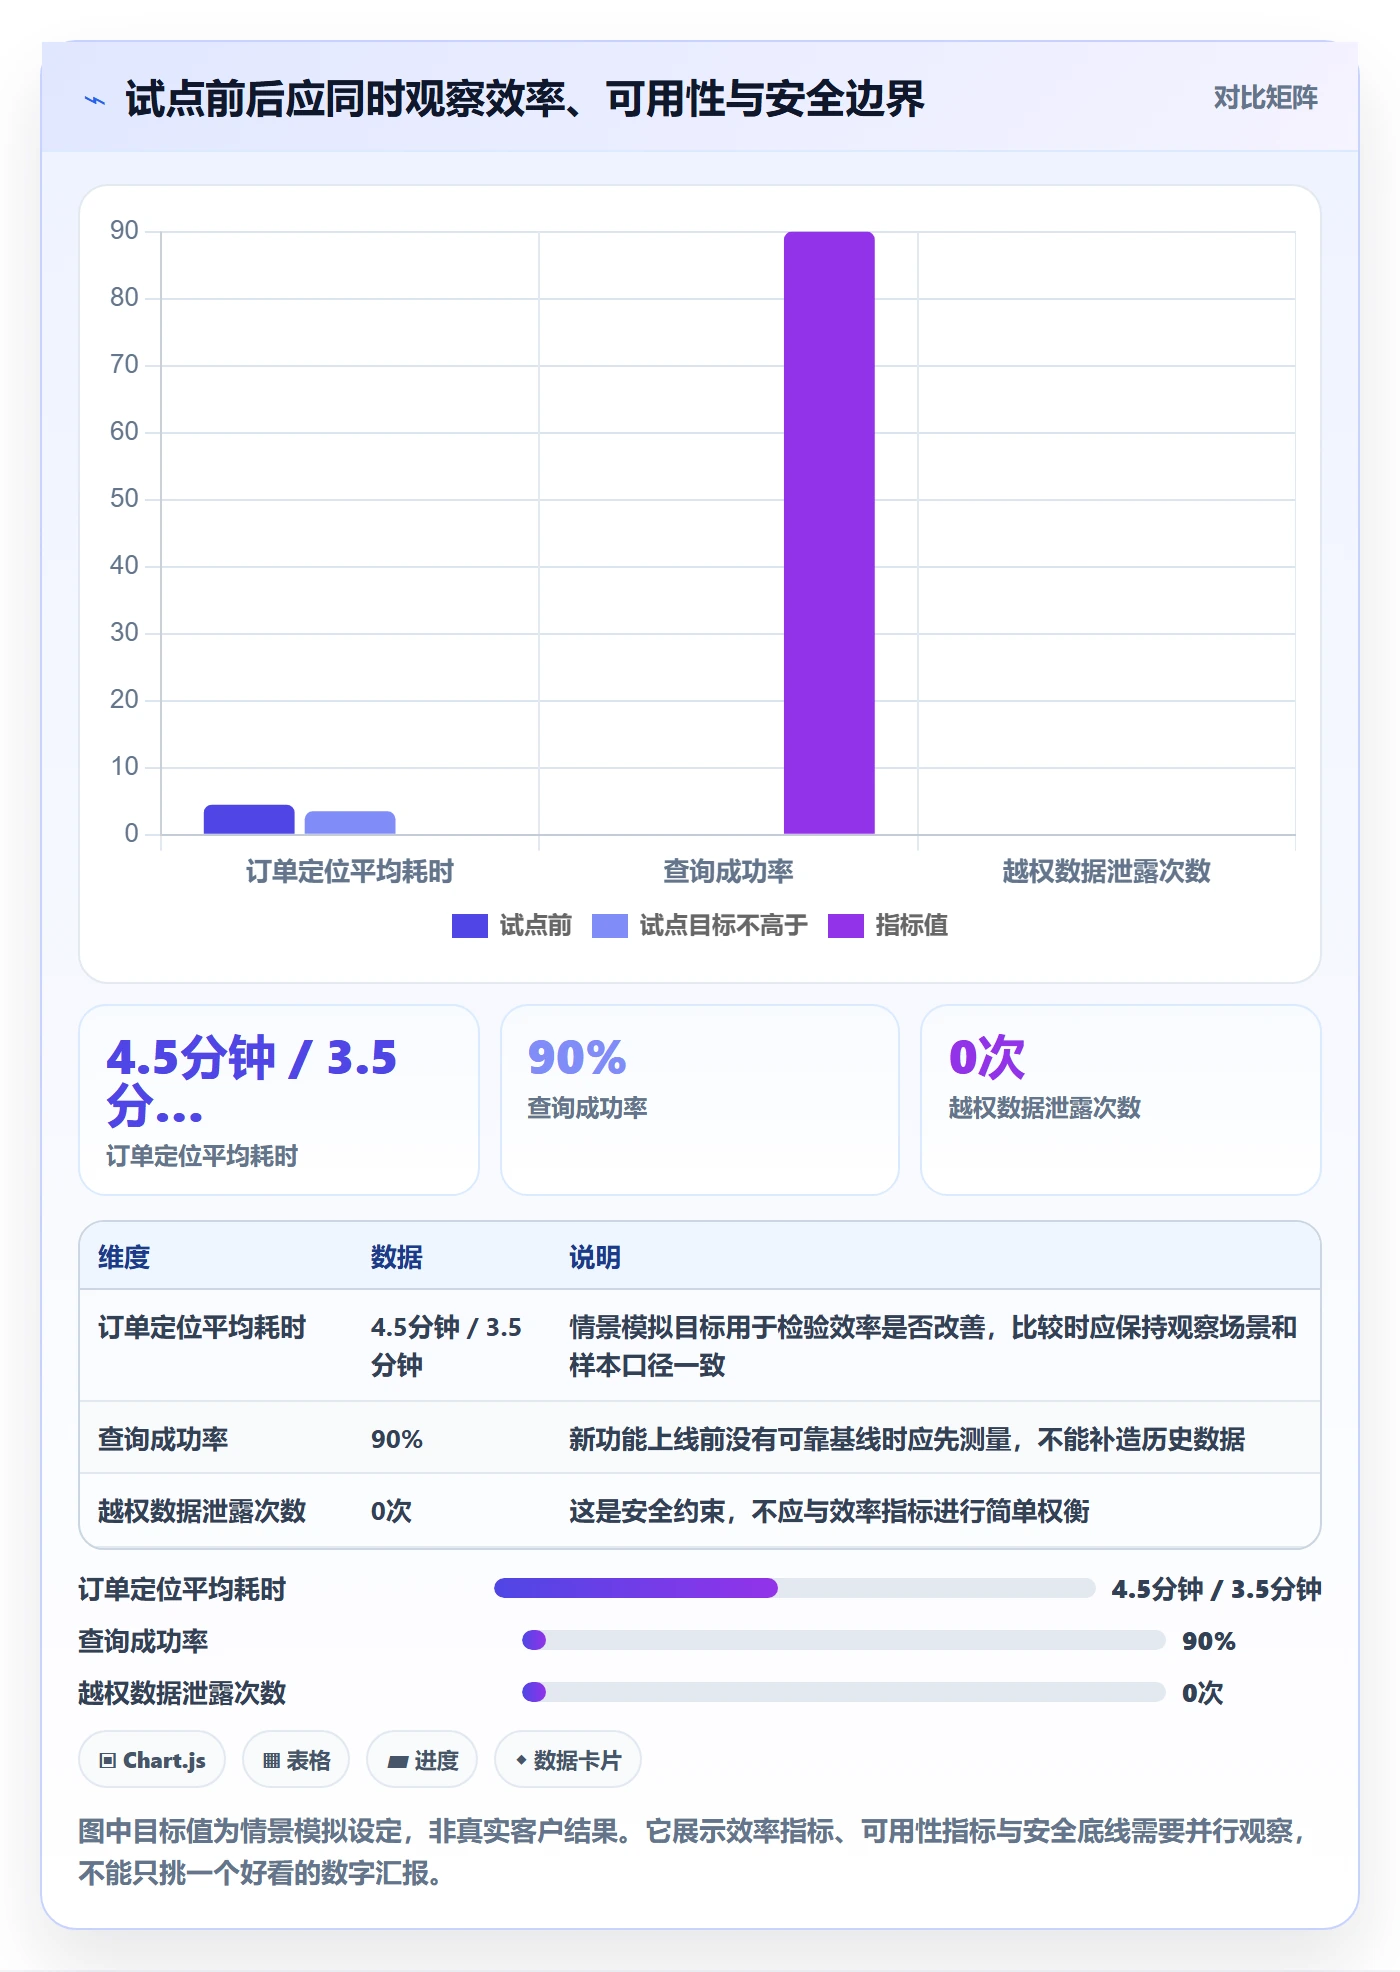Image resolution: width=1400 pixels, height=1972 pixels.
Task: Click the footnote starting 图中目标值为情景模拟设定
Action: tap(690, 1851)
